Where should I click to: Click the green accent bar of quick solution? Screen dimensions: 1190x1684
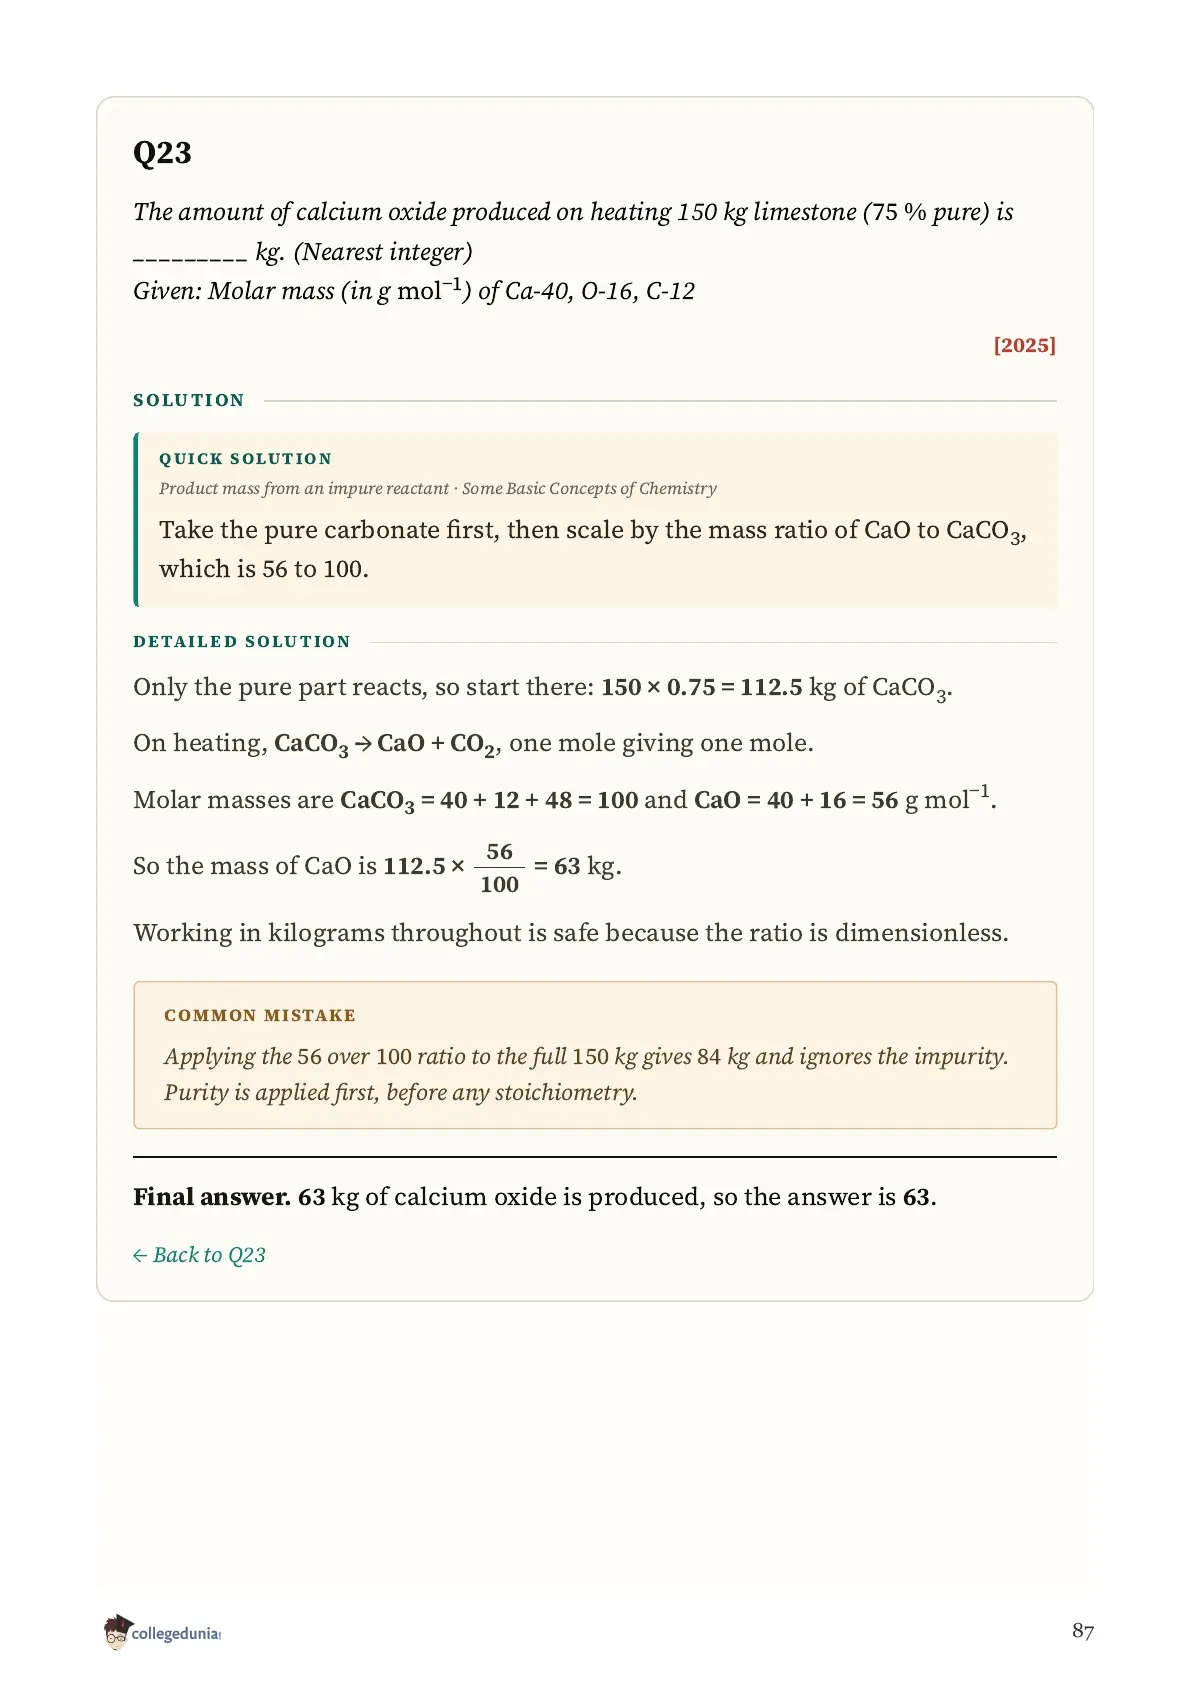[136, 520]
